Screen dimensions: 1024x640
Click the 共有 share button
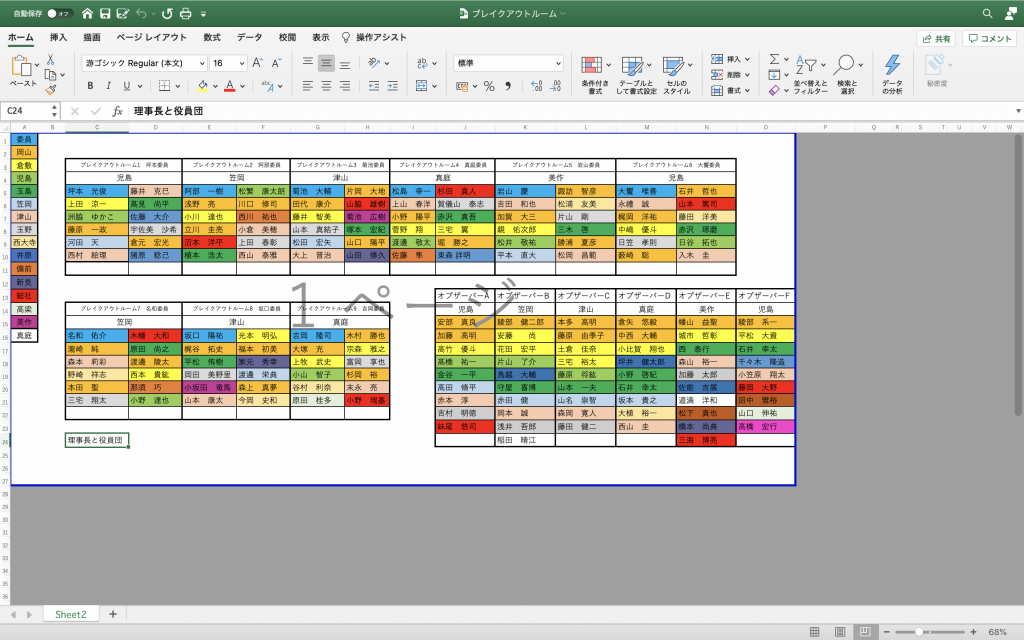936,39
